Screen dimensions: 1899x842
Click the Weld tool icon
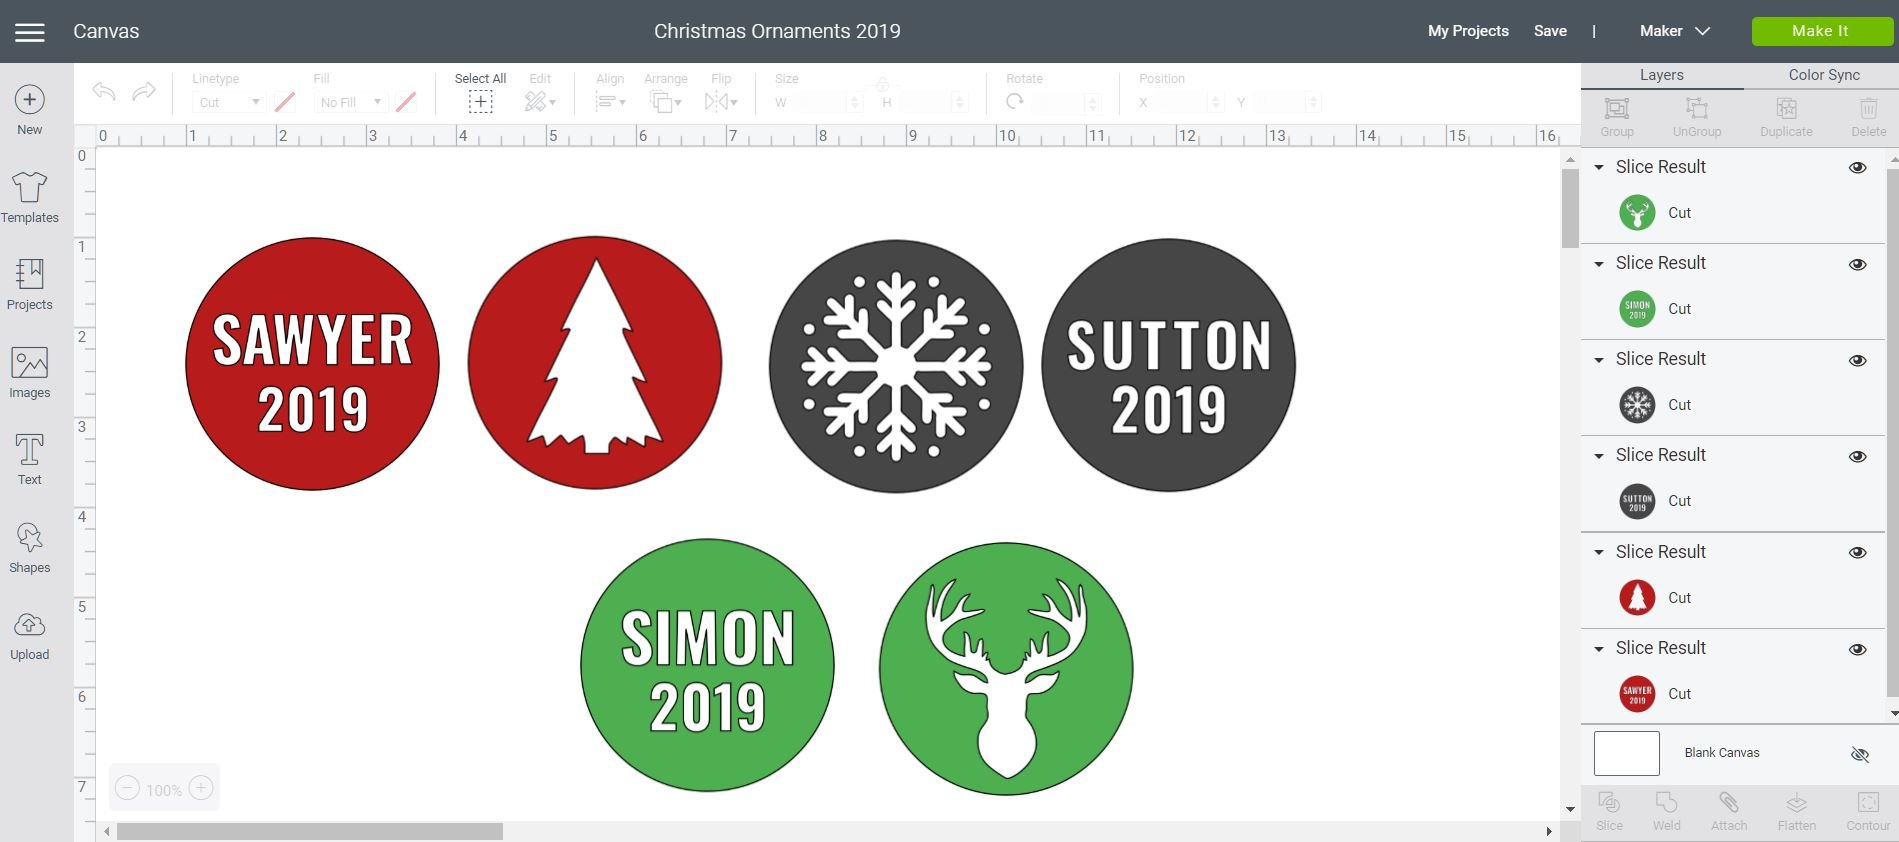click(1666, 802)
